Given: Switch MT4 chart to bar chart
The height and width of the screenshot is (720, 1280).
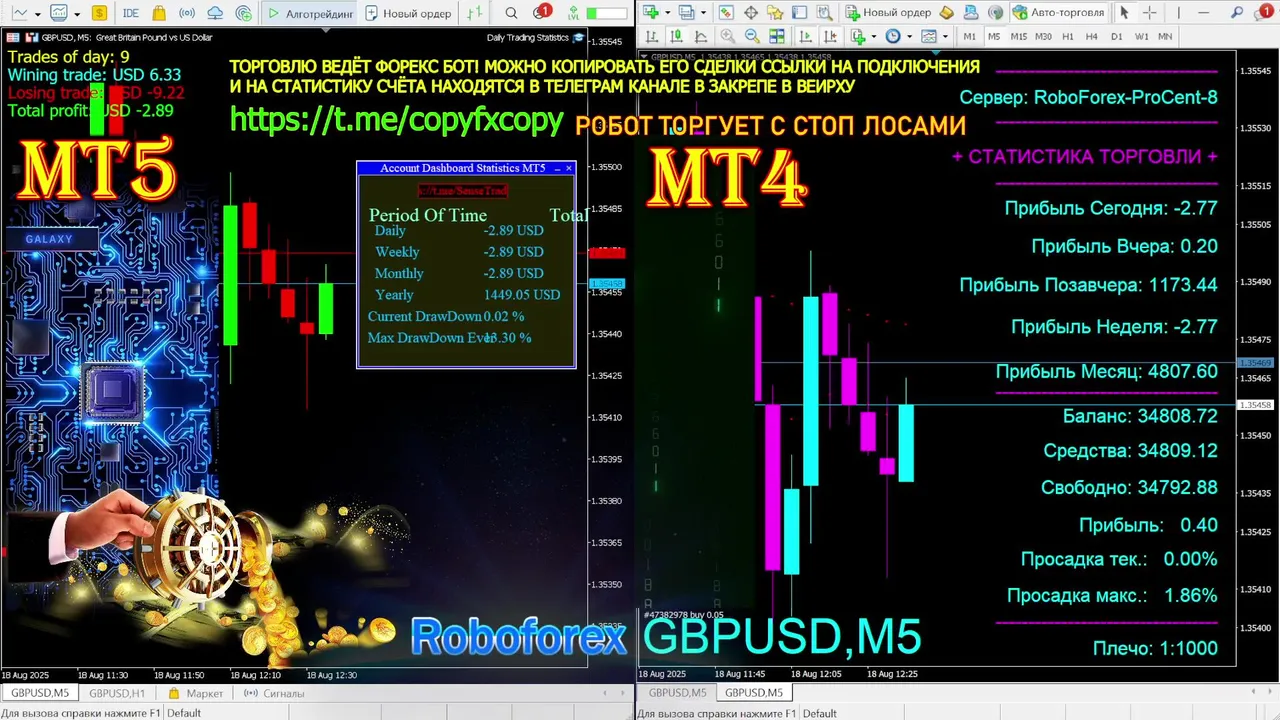Looking at the screenshot, I should coord(651,36).
